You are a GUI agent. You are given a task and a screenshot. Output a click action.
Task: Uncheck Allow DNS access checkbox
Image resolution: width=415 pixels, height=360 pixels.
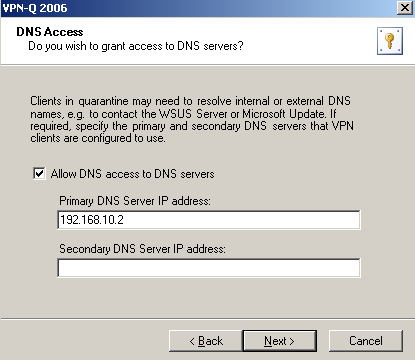(39, 174)
